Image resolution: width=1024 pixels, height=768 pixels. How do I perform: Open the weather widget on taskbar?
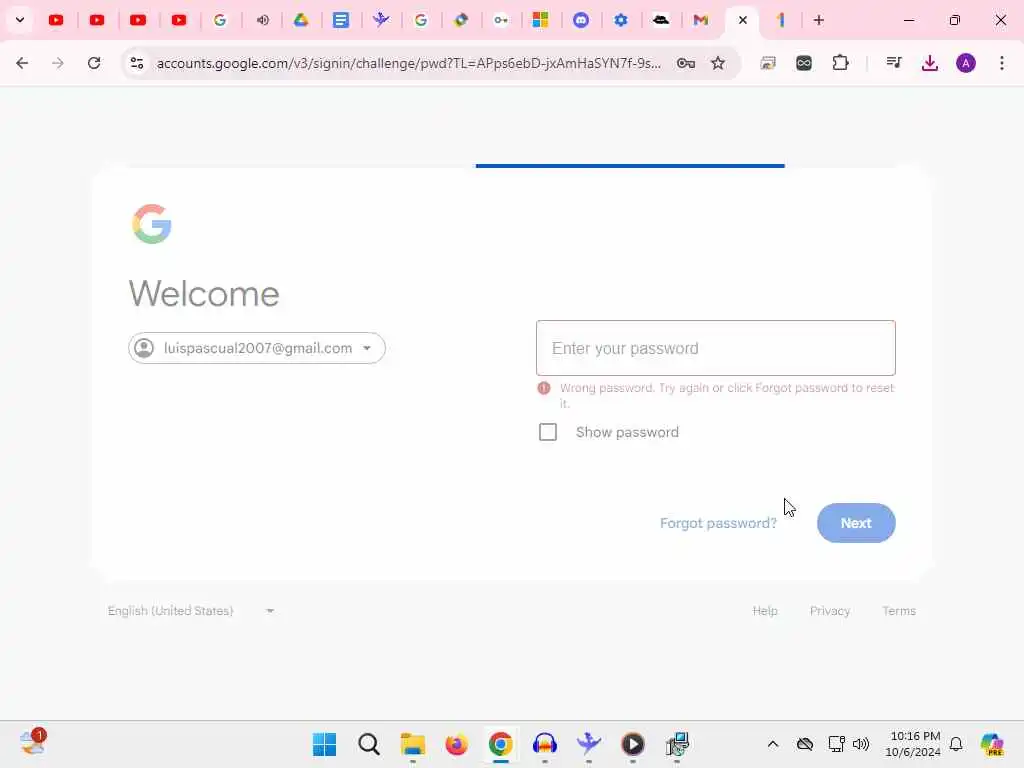pos(33,743)
